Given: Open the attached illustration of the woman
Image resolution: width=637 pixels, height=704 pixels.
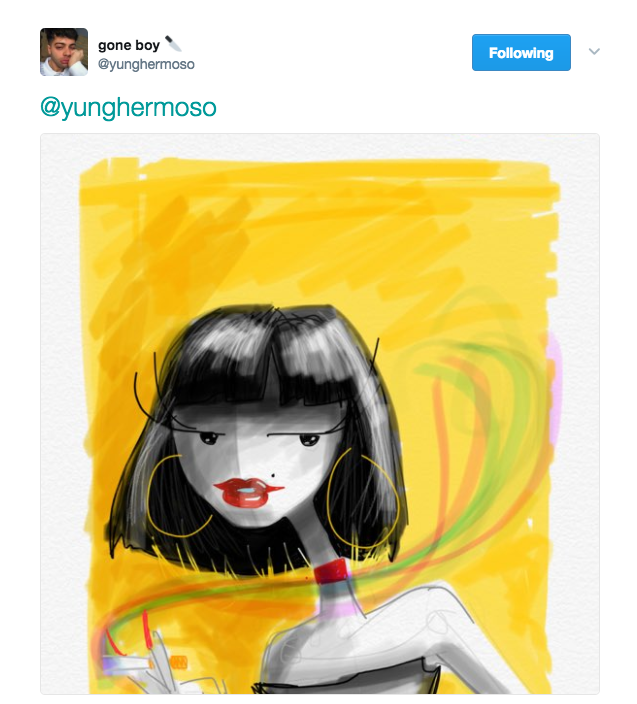Looking at the screenshot, I should coord(320,414).
